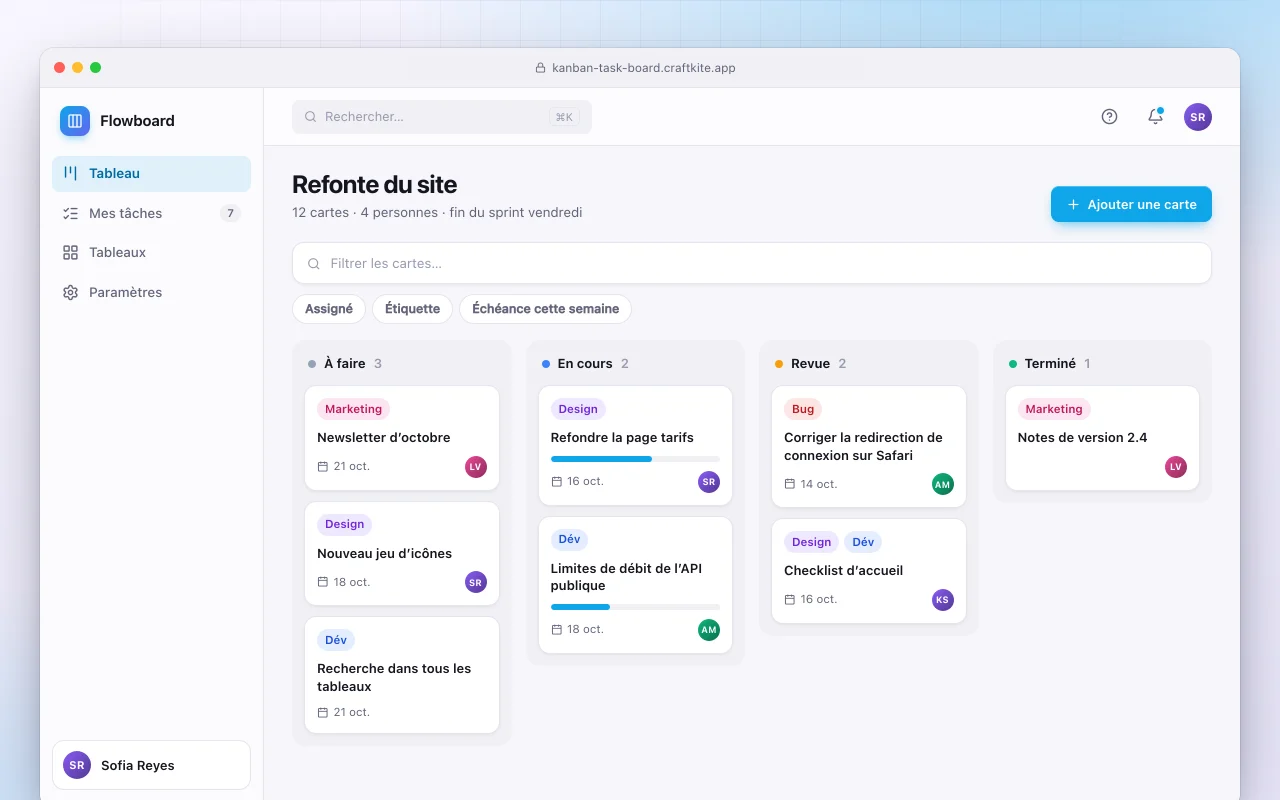The width and height of the screenshot is (1280, 800).
Task: Click the AM avatar on Safari redirection card
Action: point(942,484)
